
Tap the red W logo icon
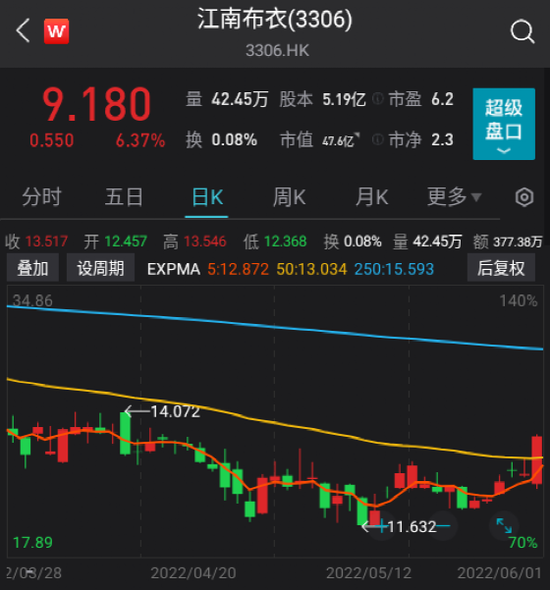pyautogui.click(x=56, y=31)
